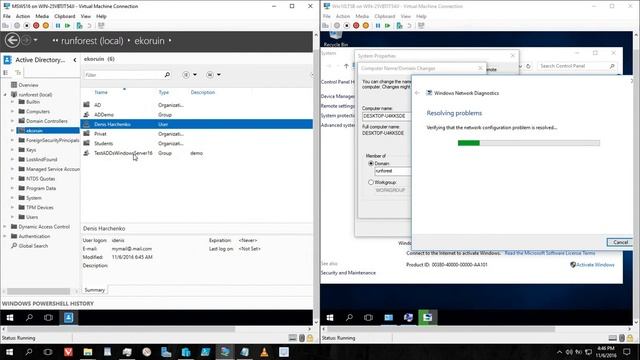
Task: Open the Action menu in the left VM window
Action: click(x=23, y=16)
